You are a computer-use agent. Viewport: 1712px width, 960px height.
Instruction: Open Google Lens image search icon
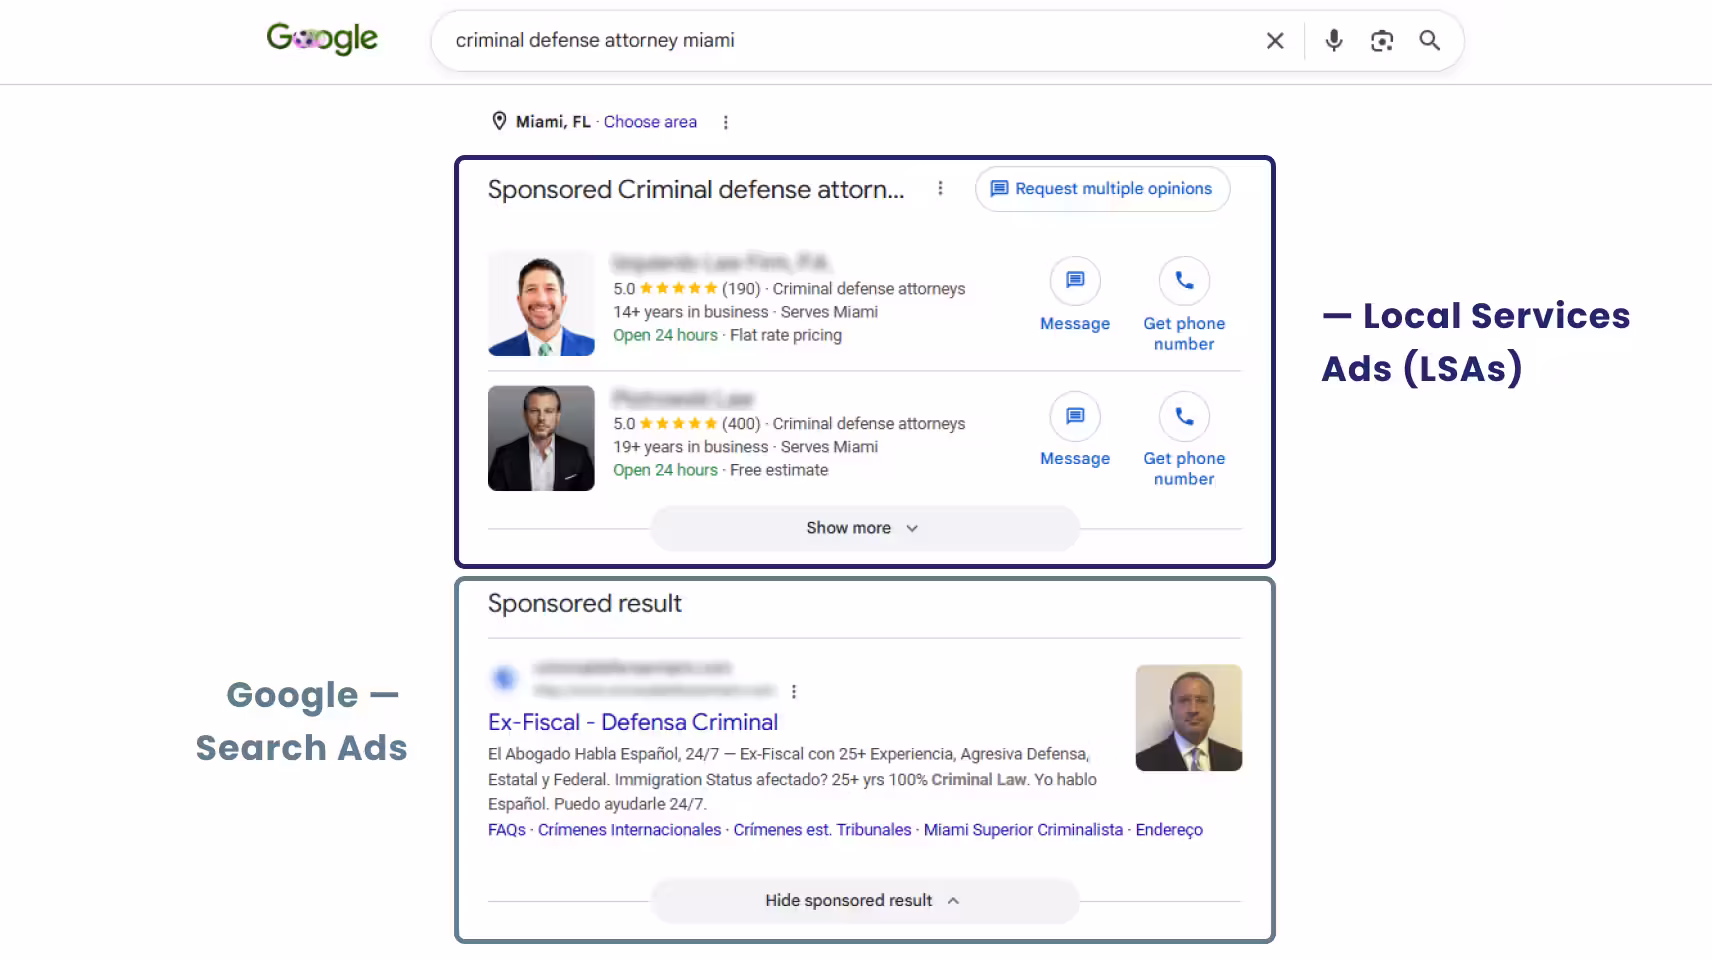pos(1382,41)
